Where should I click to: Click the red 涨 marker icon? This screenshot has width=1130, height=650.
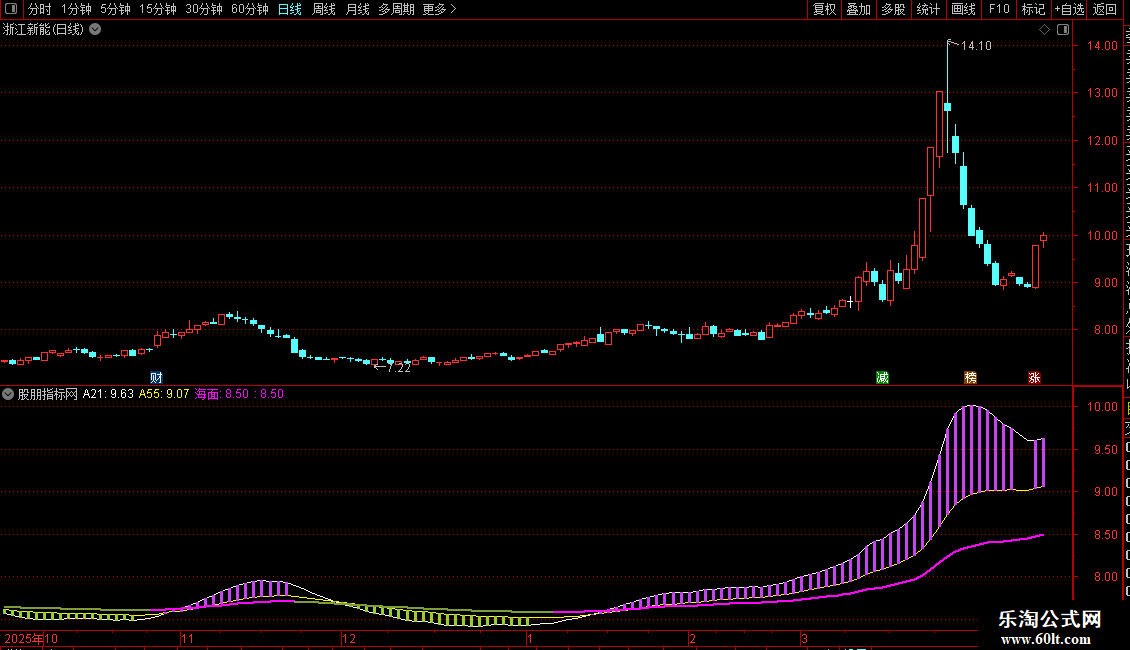pyautogui.click(x=1034, y=378)
